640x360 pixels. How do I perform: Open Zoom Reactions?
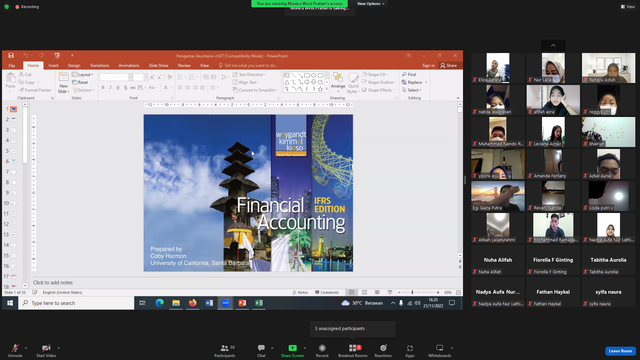tap(383, 351)
